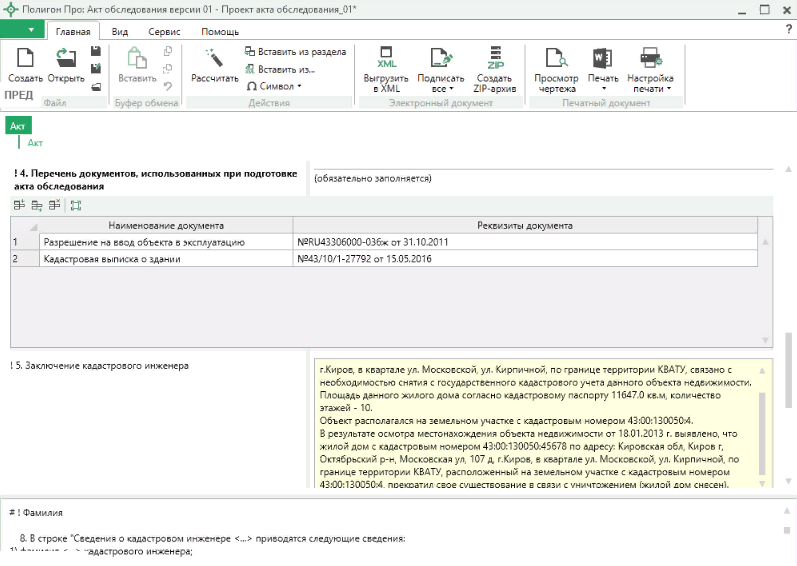Click Вставить из раздела button
This screenshot has height=566, width=797.
(295, 51)
